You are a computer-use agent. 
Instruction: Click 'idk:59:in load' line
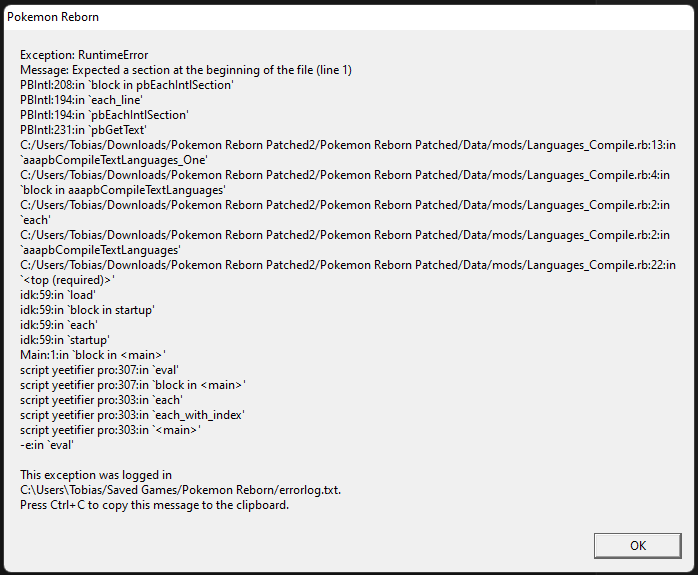click(58, 295)
